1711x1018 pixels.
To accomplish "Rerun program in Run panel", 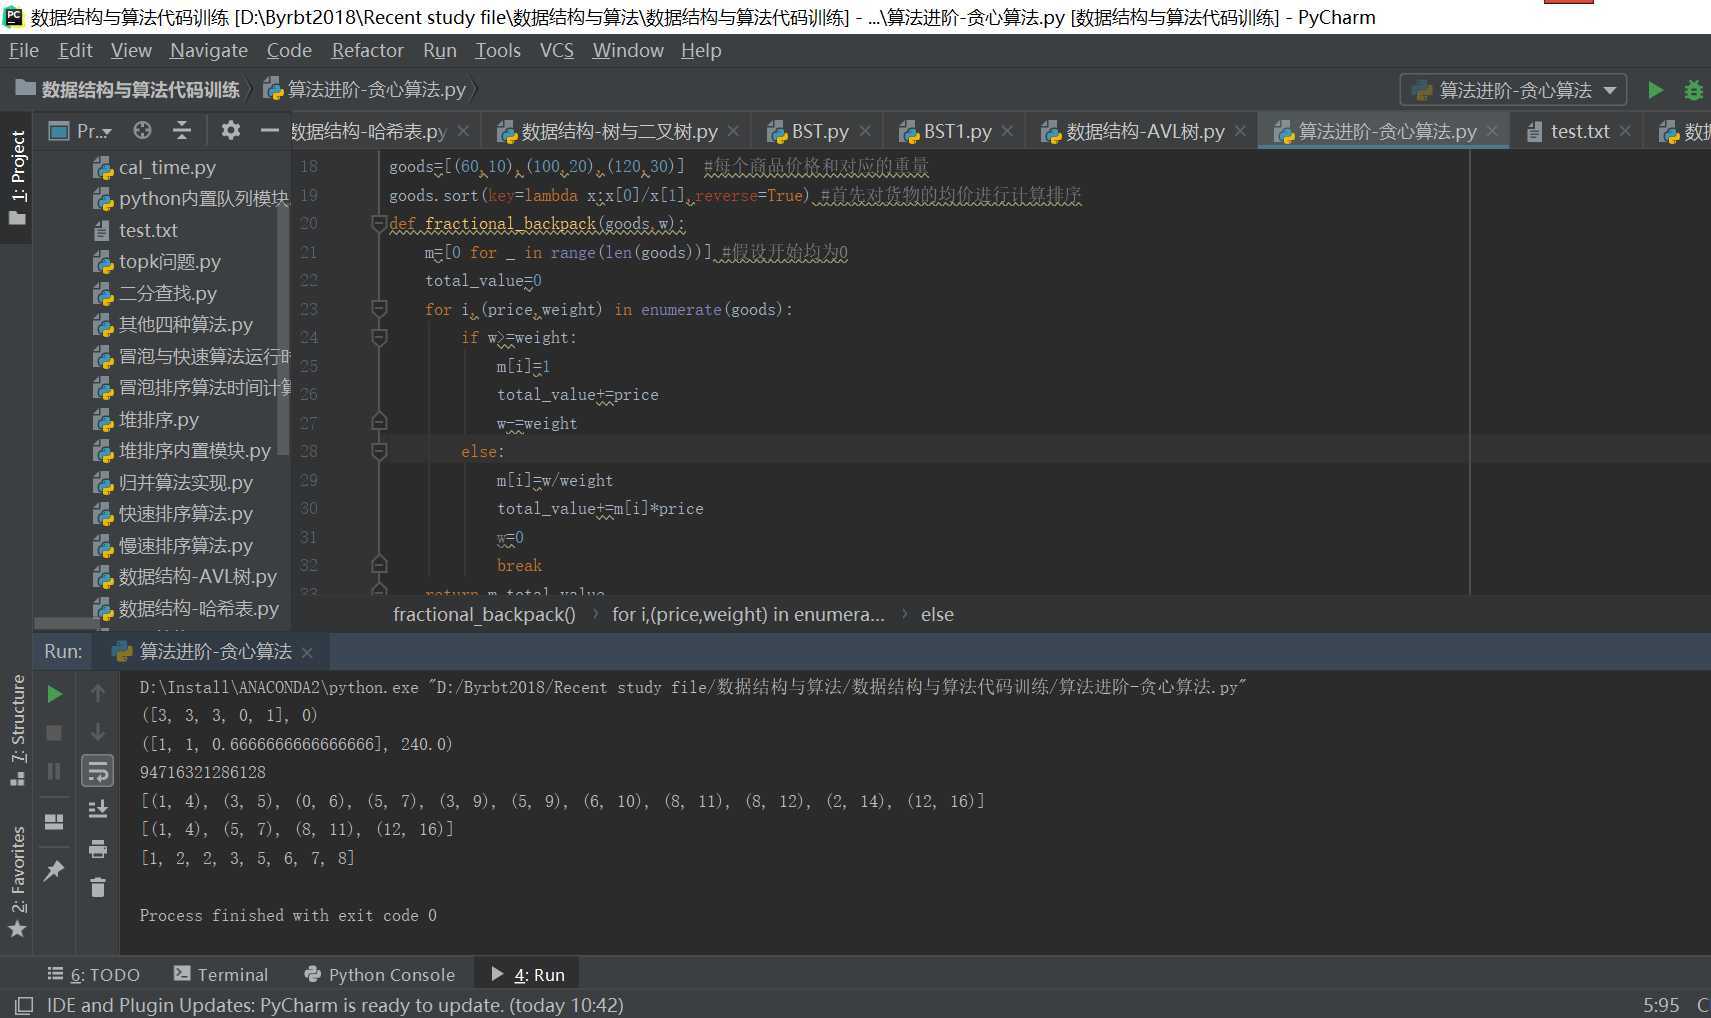I will coord(55,694).
